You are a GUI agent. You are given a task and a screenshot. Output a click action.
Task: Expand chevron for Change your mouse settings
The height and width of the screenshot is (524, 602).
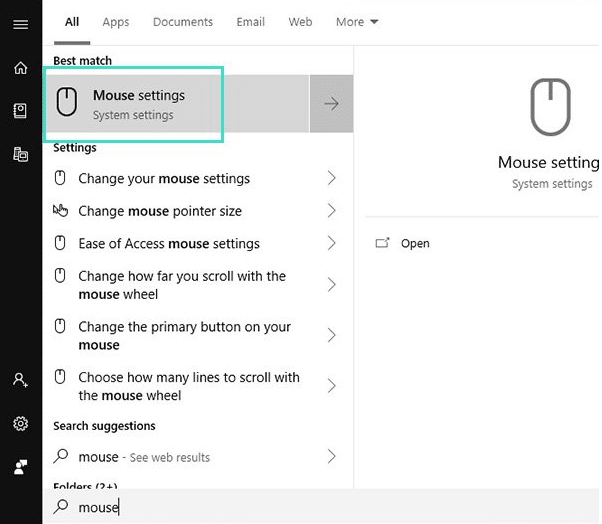[x=331, y=178]
